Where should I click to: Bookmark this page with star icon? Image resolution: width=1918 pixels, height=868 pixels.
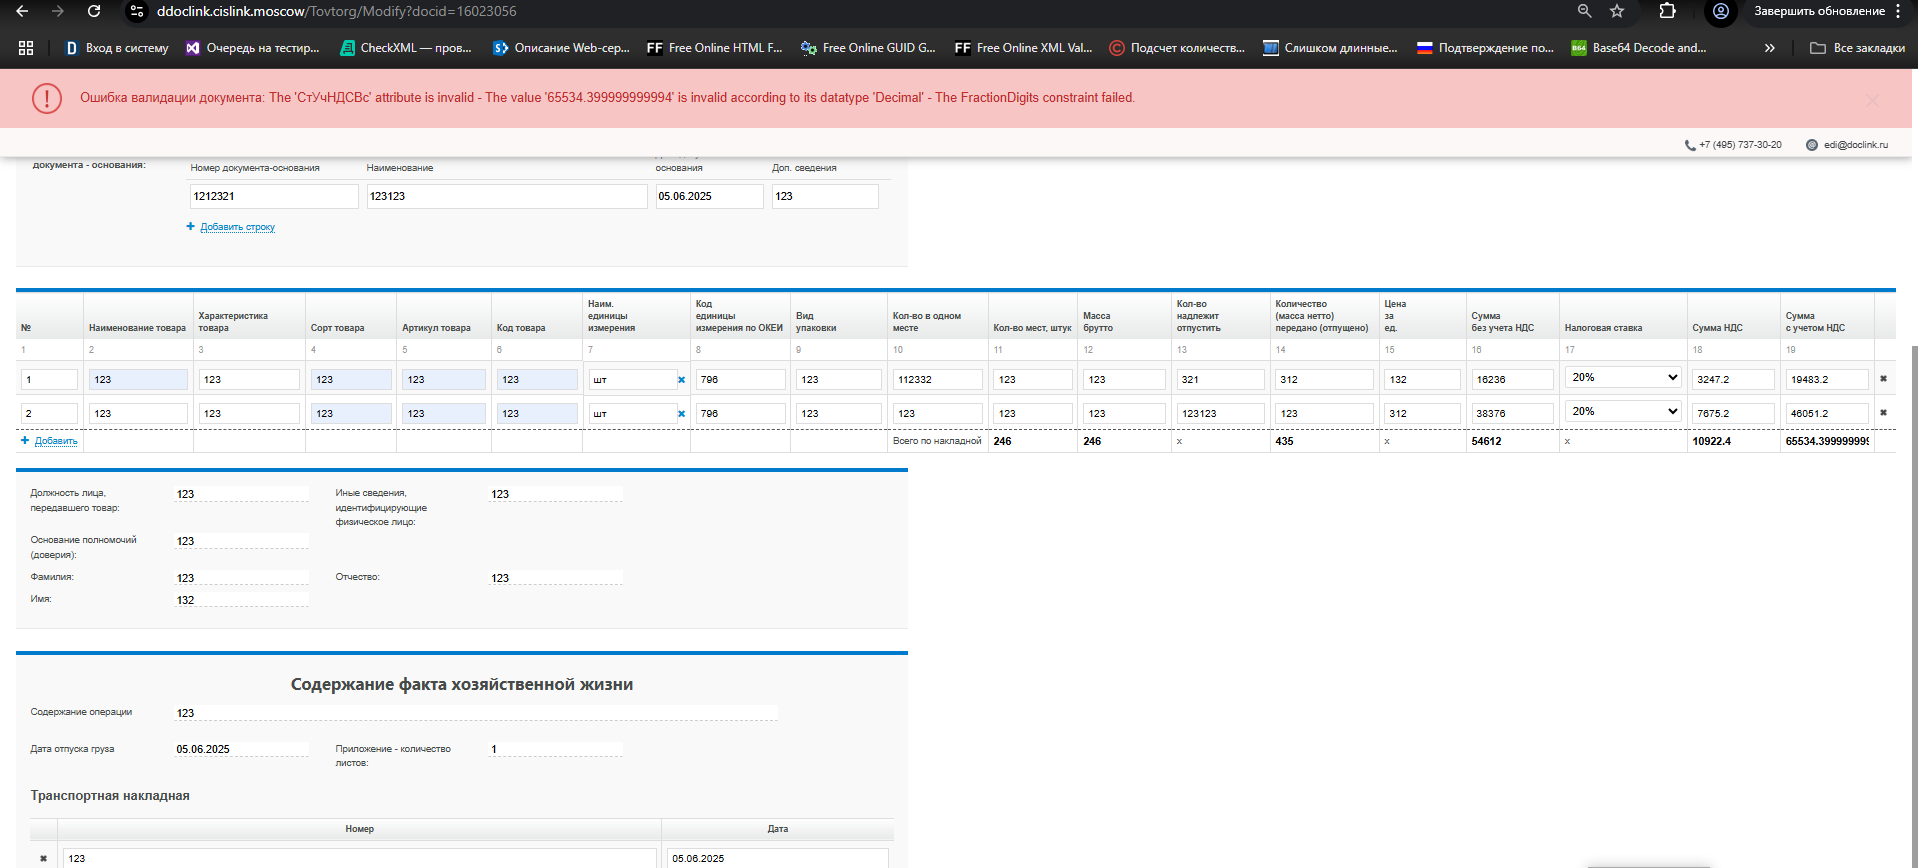point(1617,11)
